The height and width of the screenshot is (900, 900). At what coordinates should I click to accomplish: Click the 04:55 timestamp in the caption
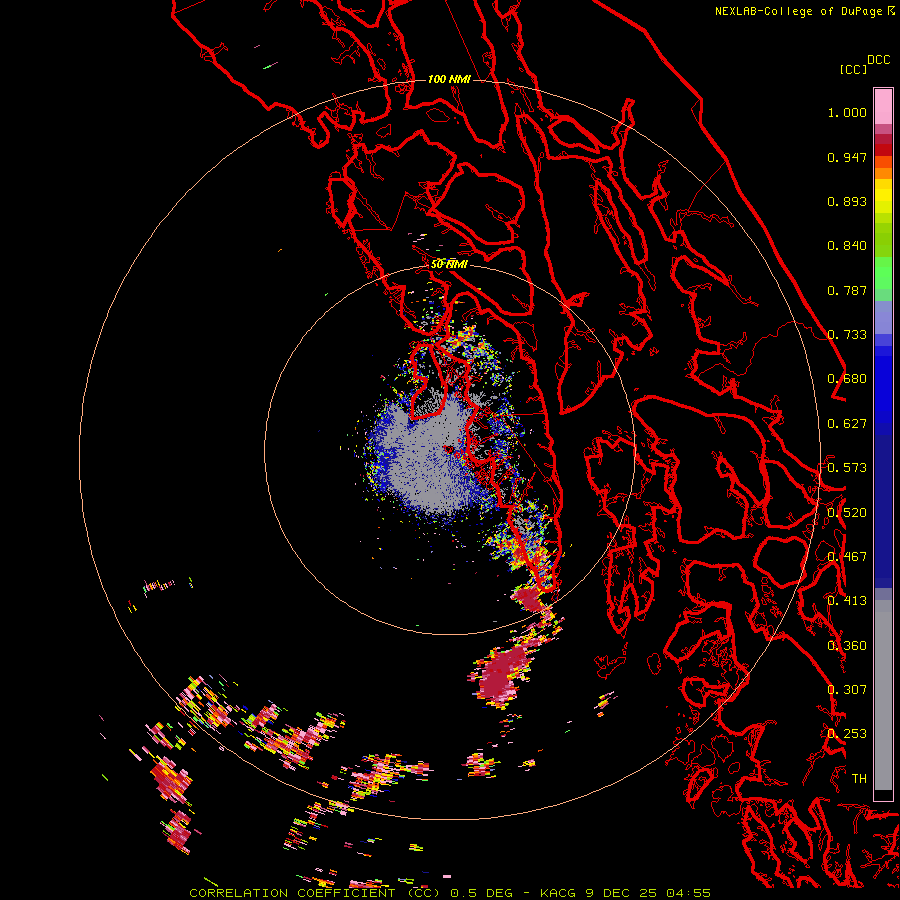(x=688, y=893)
